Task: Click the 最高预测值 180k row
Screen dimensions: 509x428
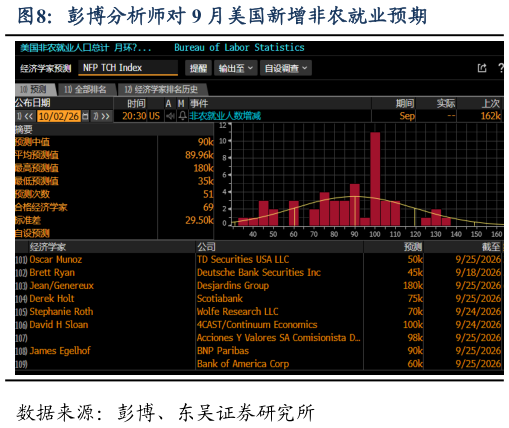Action: pyautogui.click(x=114, y=168)
